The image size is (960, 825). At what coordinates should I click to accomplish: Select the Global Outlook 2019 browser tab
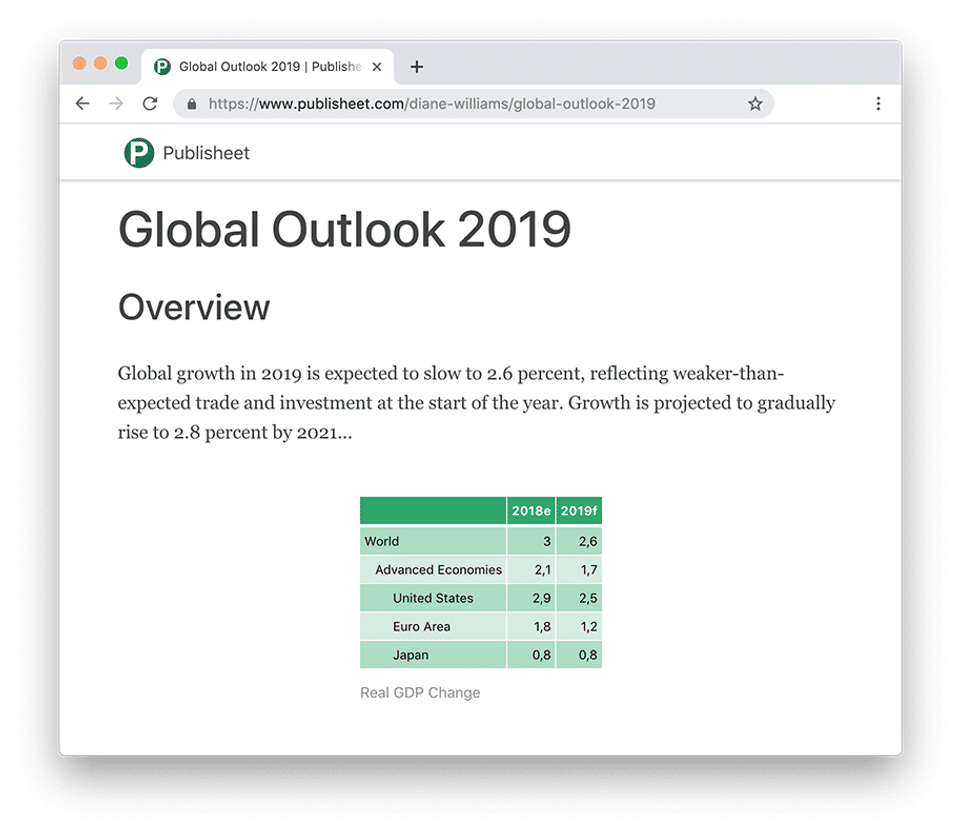click(268, 67)
